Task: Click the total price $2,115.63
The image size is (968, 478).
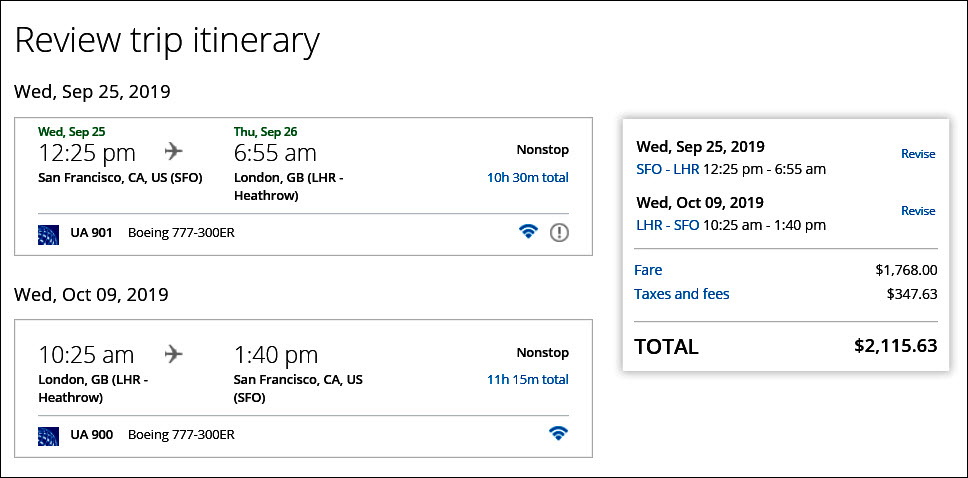Action: point(895,346)
